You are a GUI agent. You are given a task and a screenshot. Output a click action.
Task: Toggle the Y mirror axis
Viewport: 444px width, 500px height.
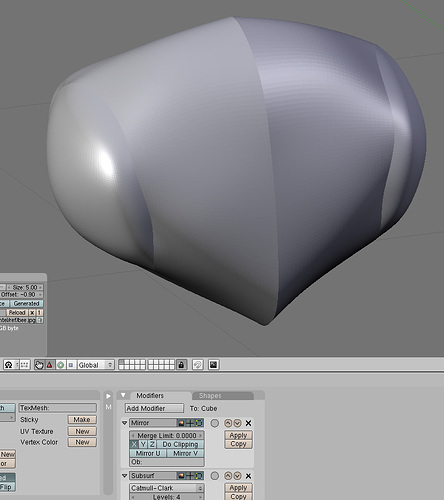point(143,444)
